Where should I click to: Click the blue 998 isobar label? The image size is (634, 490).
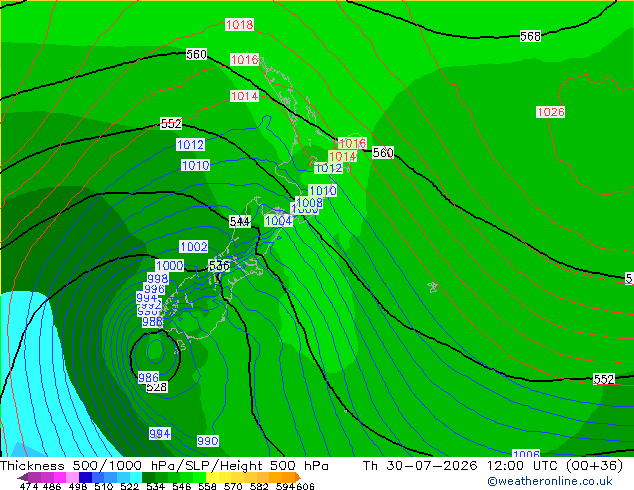pyautogui.click(x=157, y=279)
